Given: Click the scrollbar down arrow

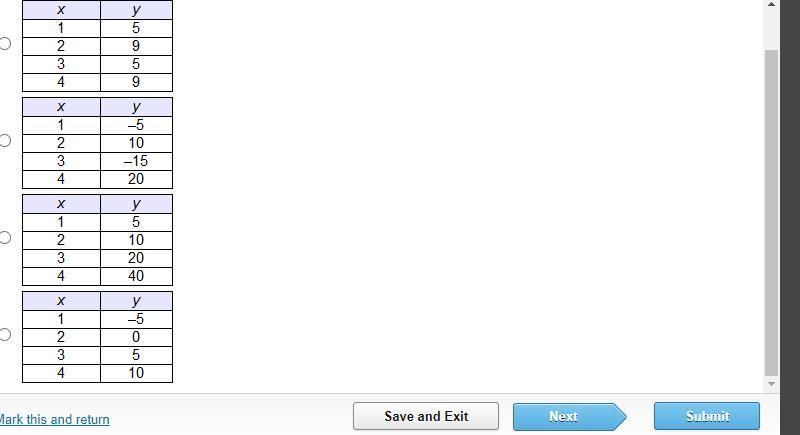Looking at the screenshot, I should click(x=771, y=383).
